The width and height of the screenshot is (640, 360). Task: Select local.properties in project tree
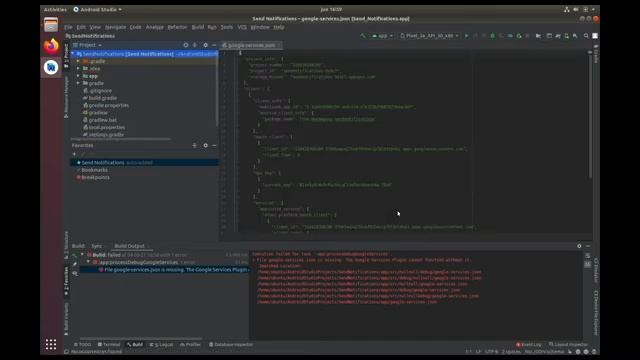point(104,127)
